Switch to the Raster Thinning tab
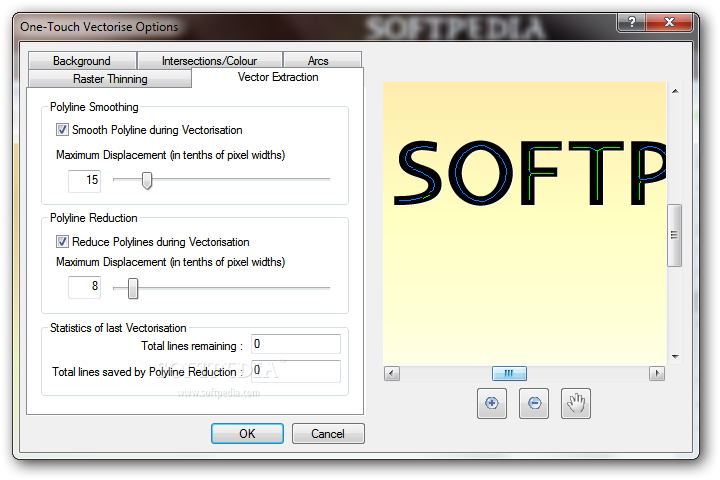The height and width of the screenshot is (480, 720). pos(110,79)
